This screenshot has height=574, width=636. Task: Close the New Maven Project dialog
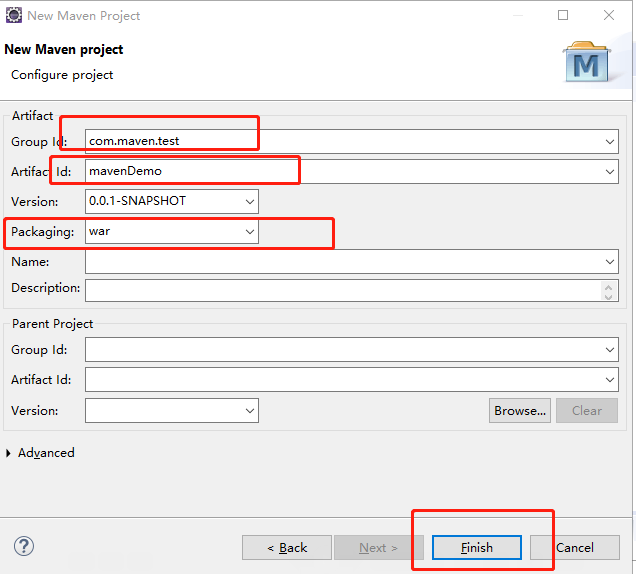click(608, 15)
